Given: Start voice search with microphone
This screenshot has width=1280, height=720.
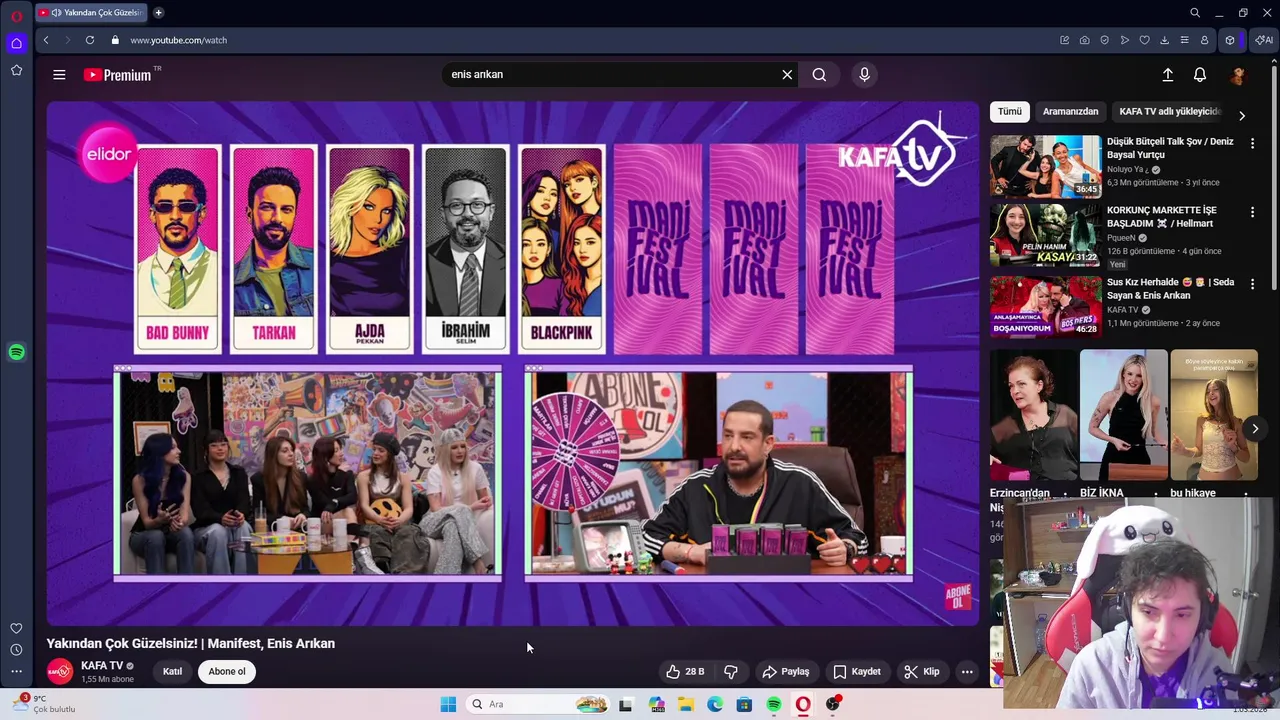Looking at the screenshot, I should 865,75.
